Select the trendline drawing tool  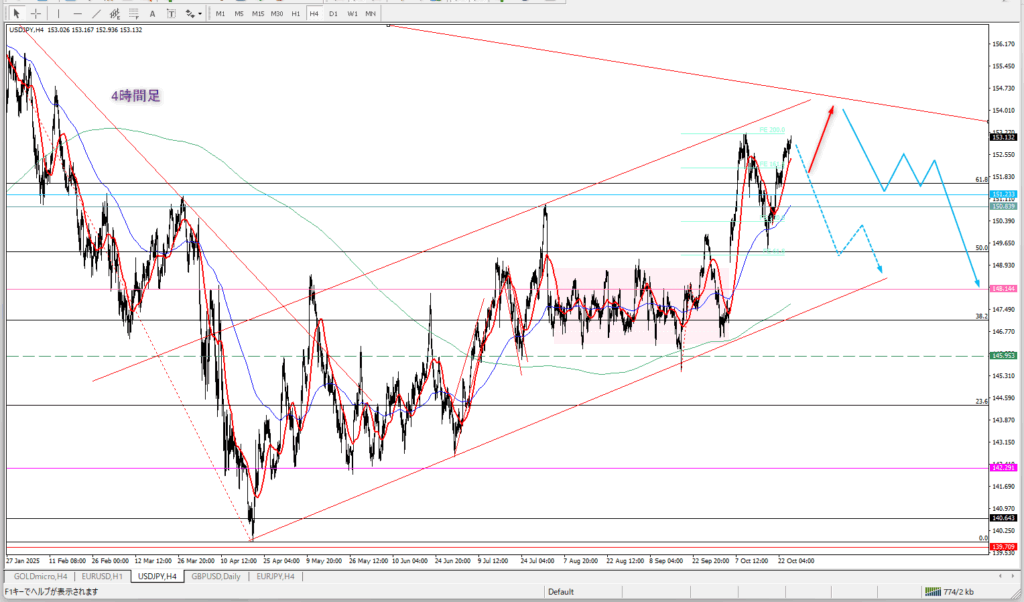pyautogui.click(x=97, y=13)
